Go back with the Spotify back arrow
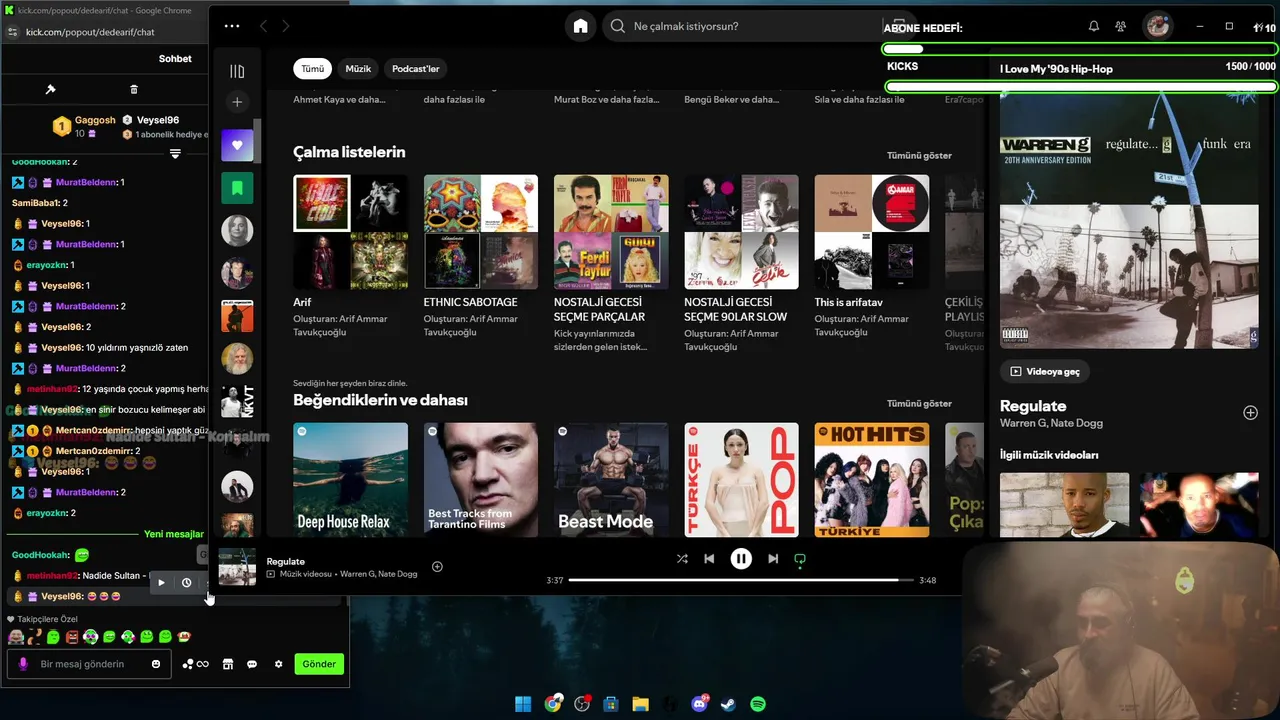 click(x=264, y=26)
